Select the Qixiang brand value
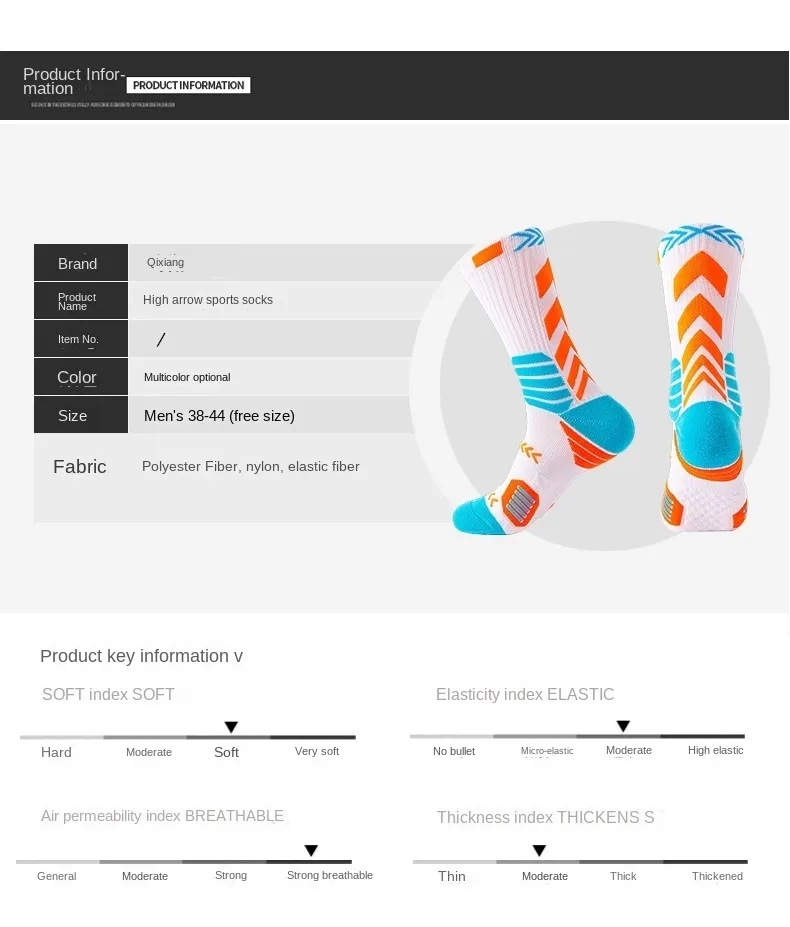The image size is (790, 927). (165, 263)
